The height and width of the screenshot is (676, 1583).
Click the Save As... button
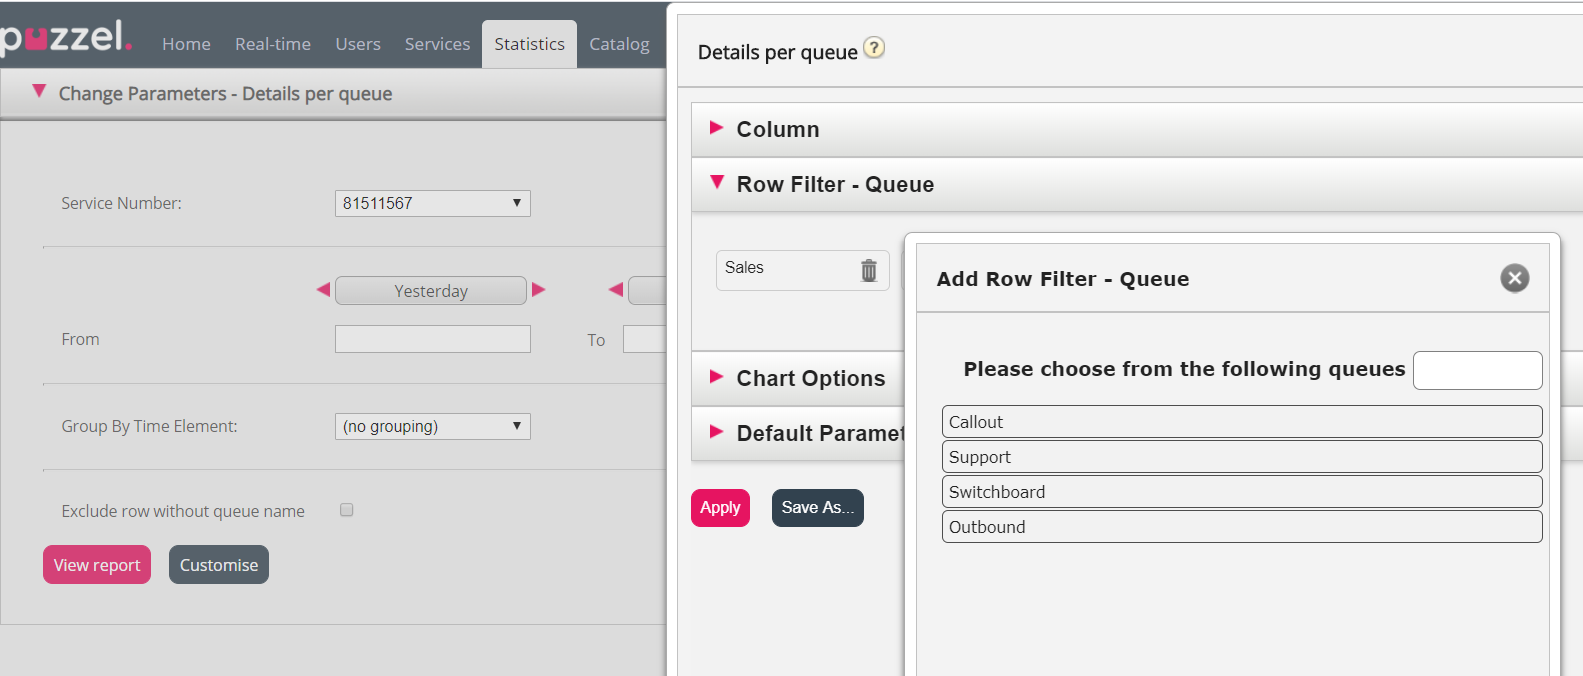point(817,508)
